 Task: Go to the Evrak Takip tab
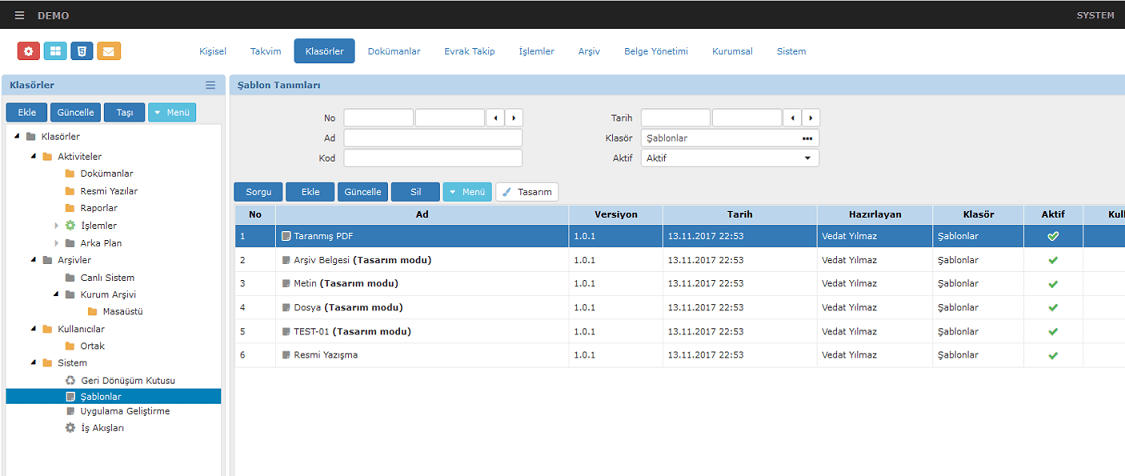[469, 51]
